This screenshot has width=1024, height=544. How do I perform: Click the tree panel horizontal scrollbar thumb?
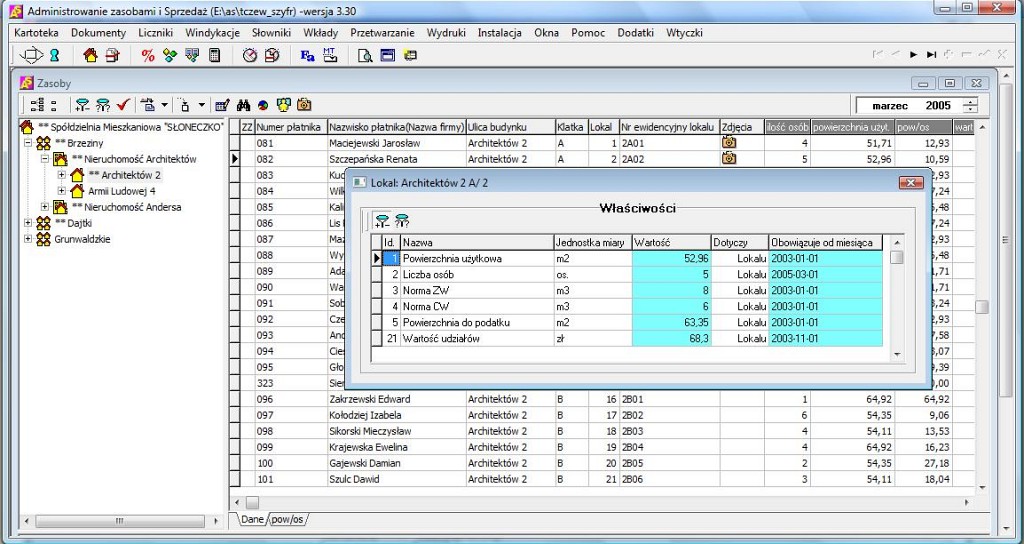tap(118, 521)
